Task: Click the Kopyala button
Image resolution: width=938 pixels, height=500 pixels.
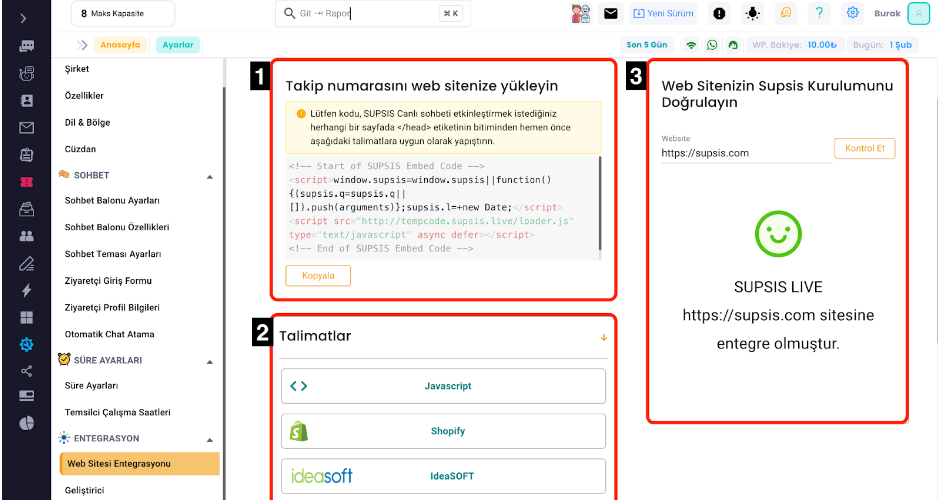Action: [x=318, y=276]
